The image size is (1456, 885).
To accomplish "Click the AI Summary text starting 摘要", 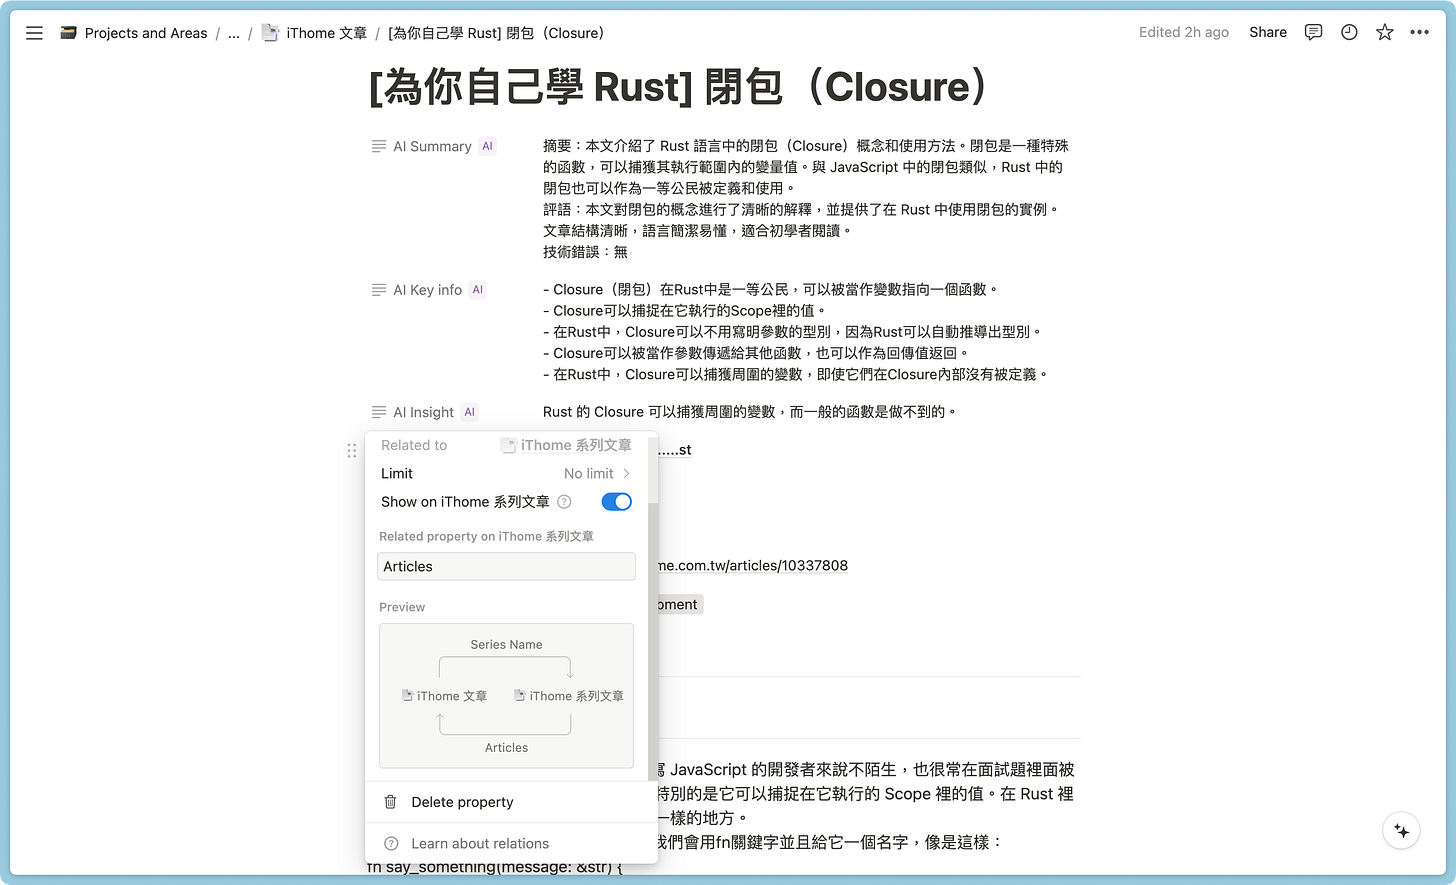I will coord(806,167).
